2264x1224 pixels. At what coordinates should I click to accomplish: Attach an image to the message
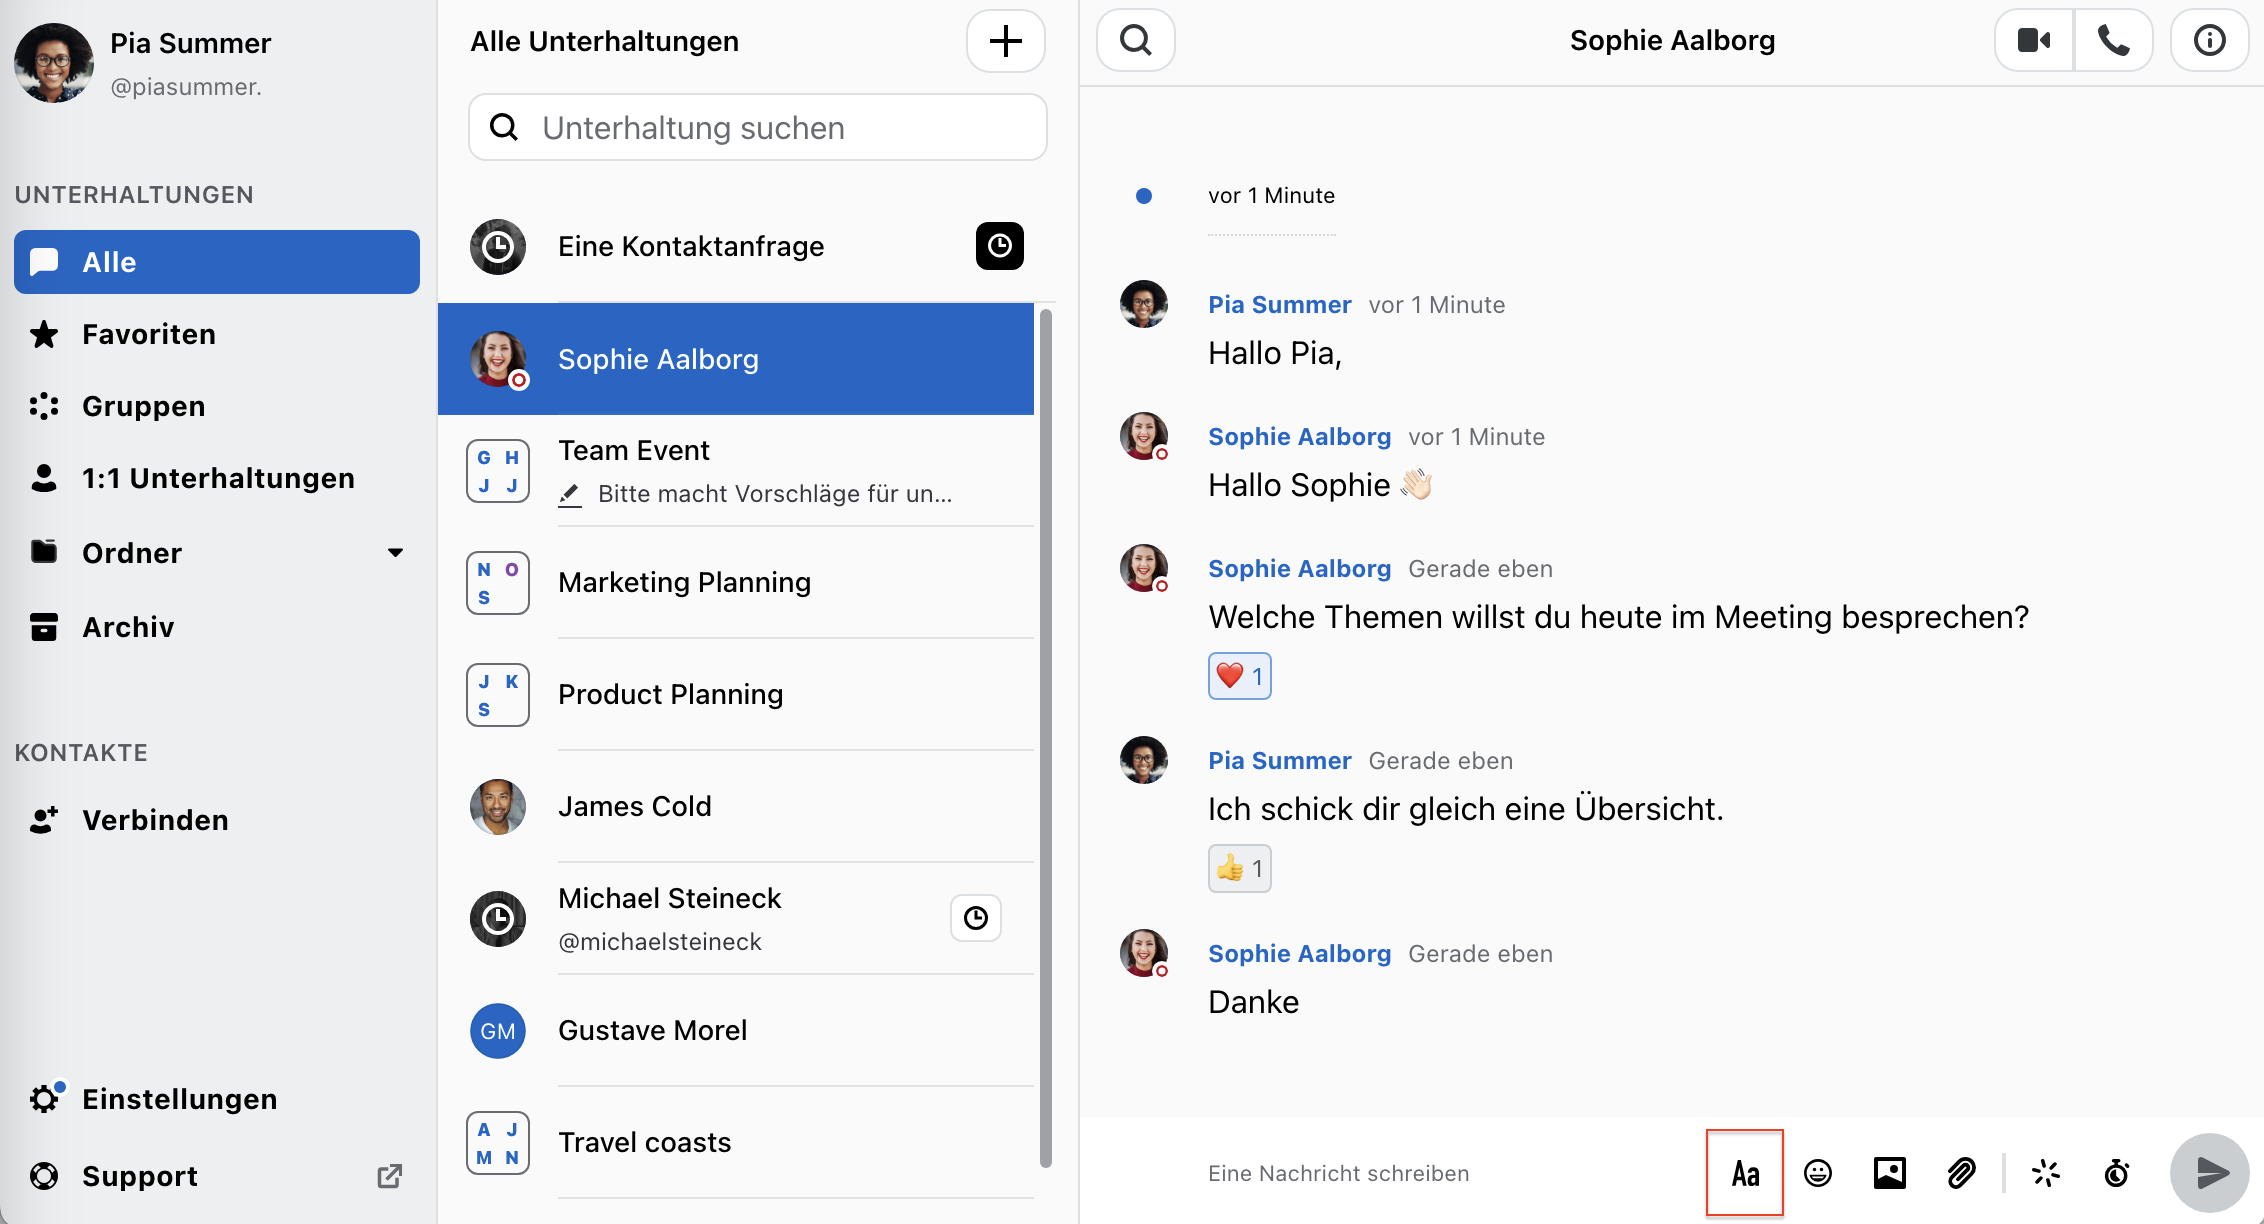[1889, 1173]
